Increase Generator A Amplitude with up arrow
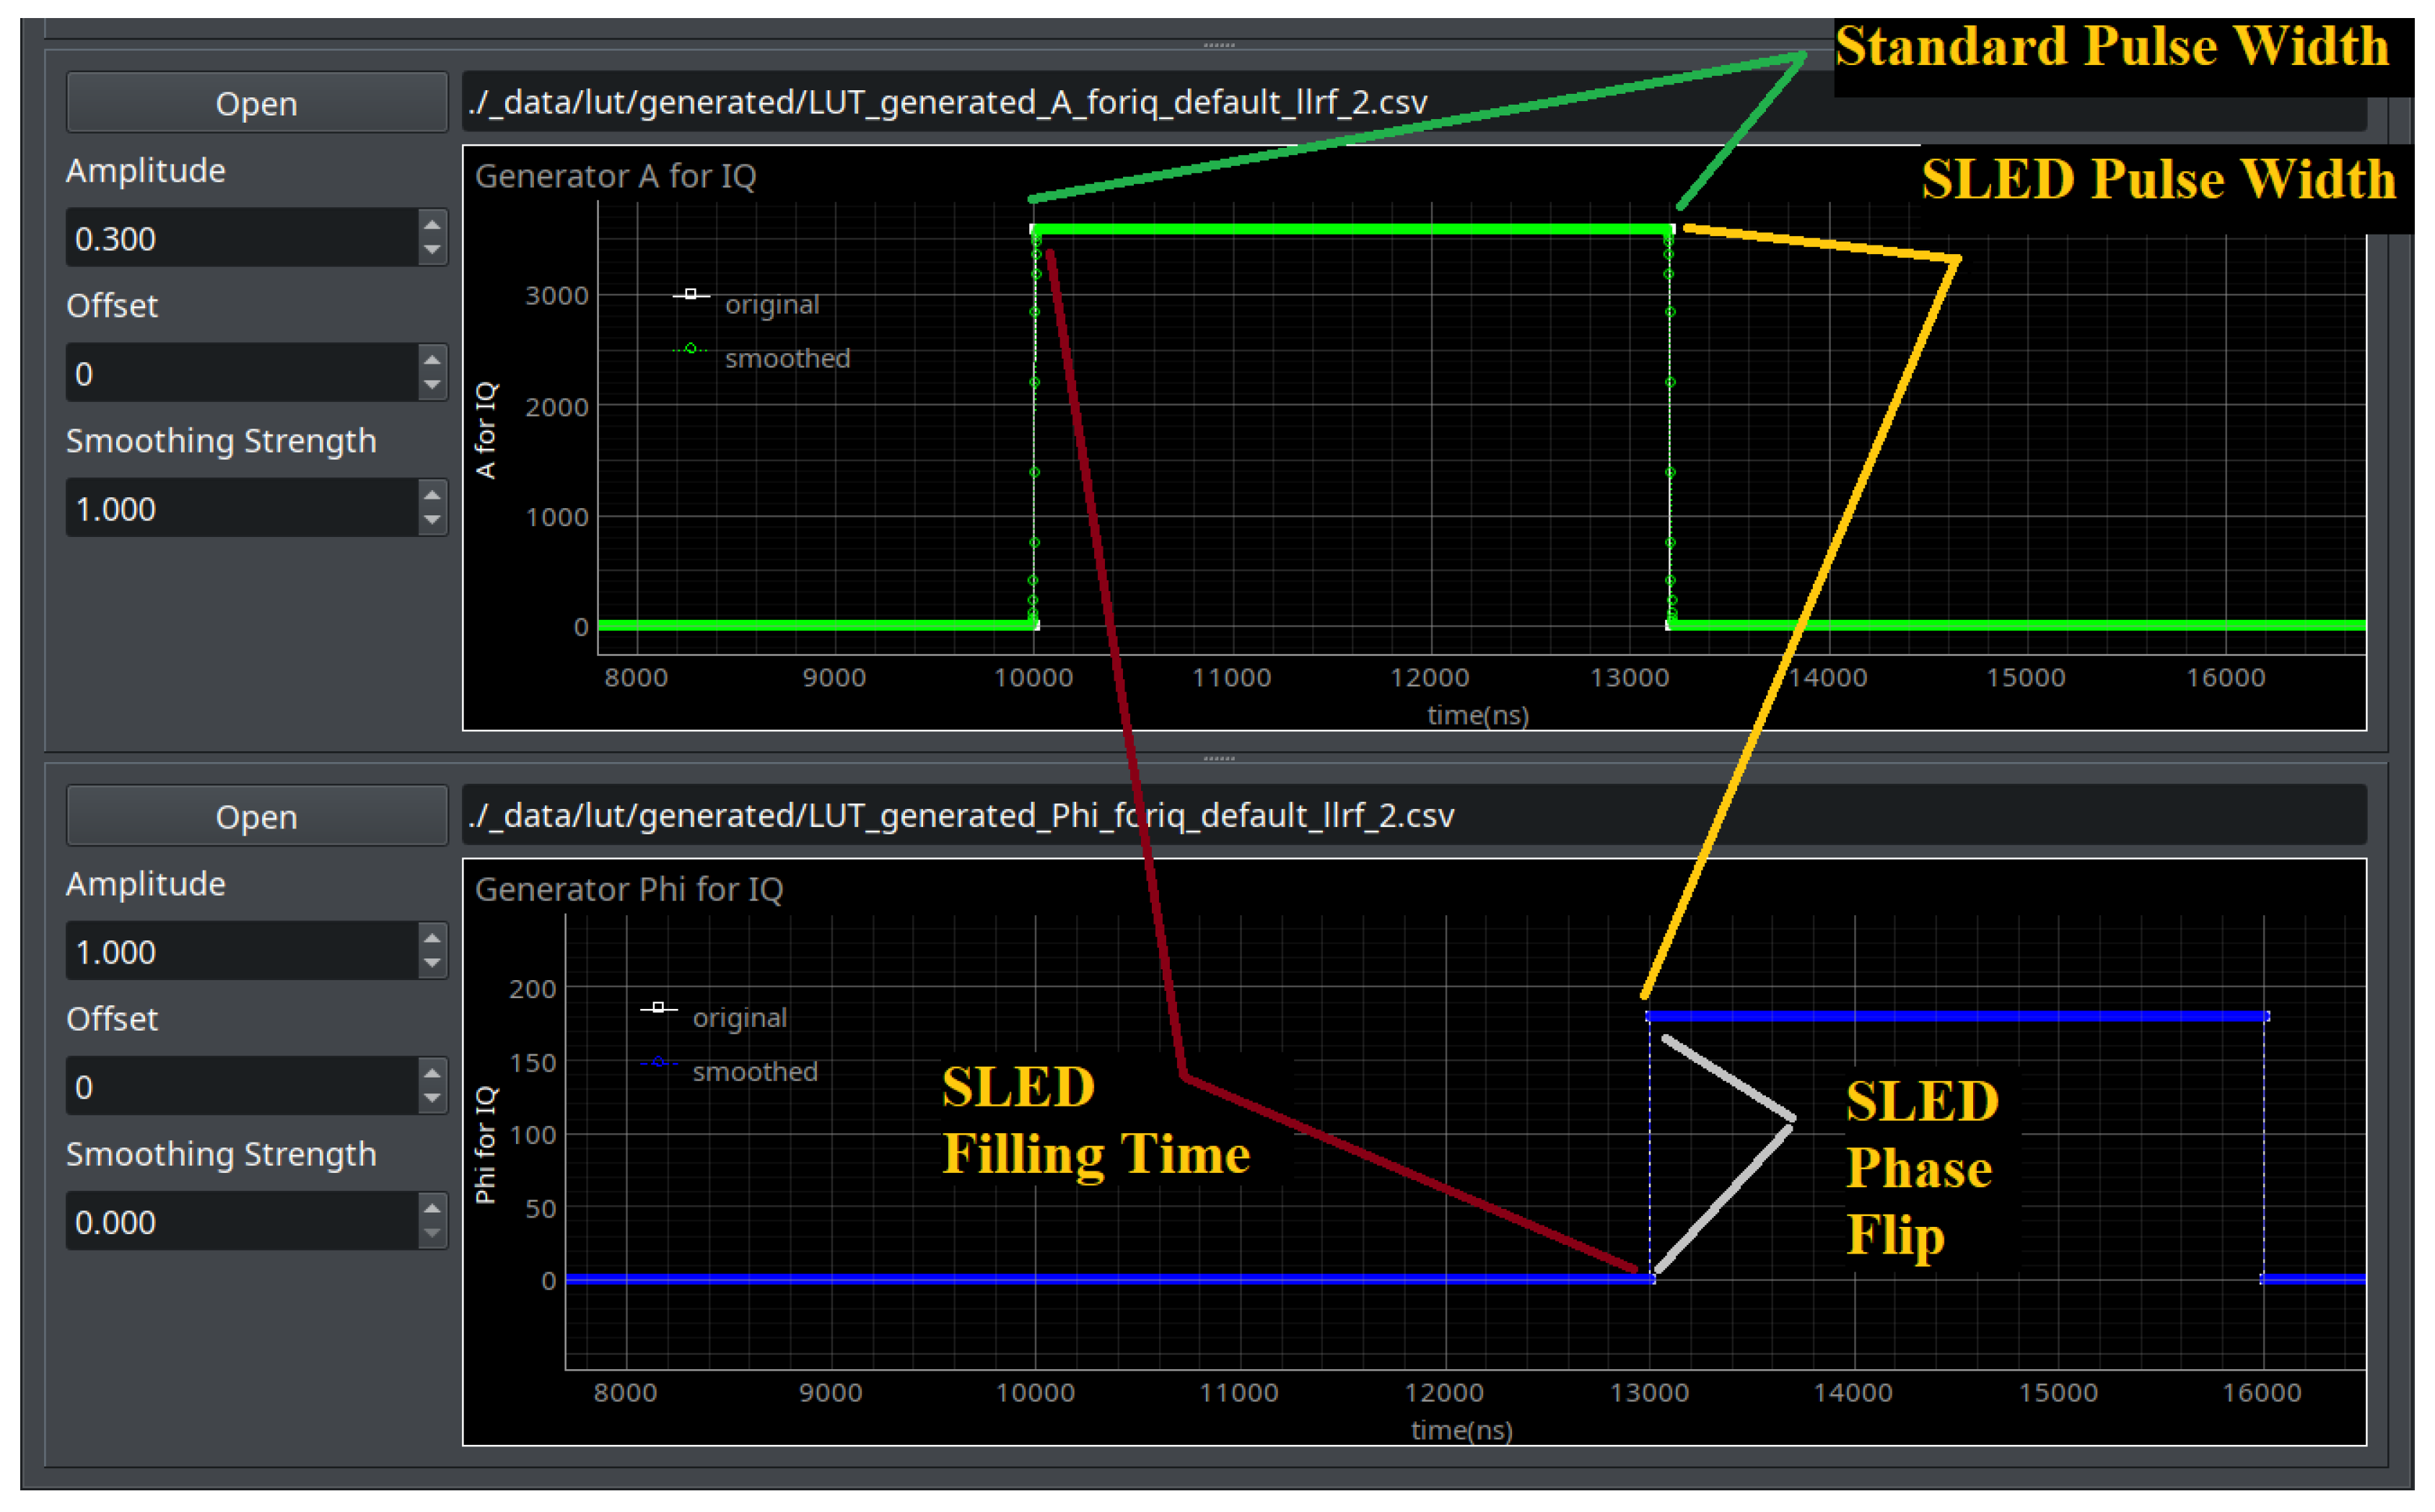 432,225
